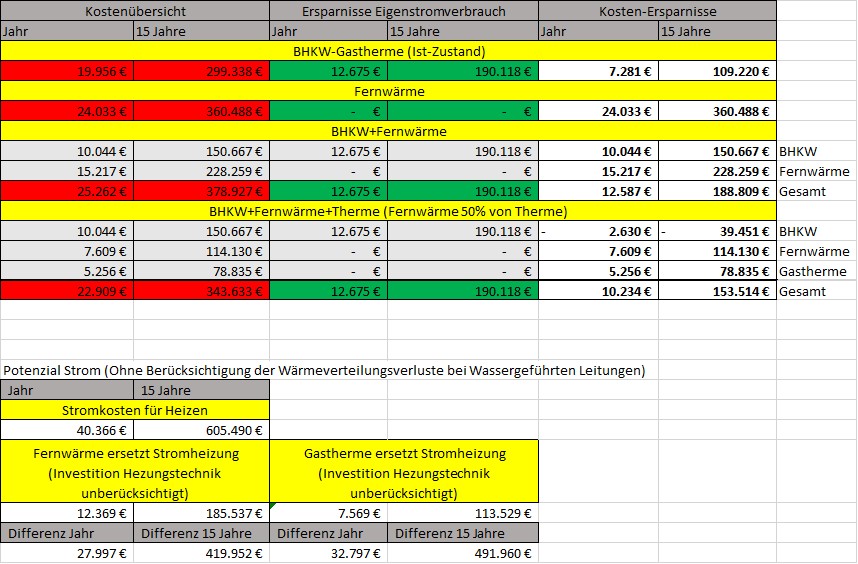This screenshot has height=564, width=858.
Task: Select the Gastherme ersetzt Stromheizung header cell
Action: pyautogui.click(x=404, y=472)
